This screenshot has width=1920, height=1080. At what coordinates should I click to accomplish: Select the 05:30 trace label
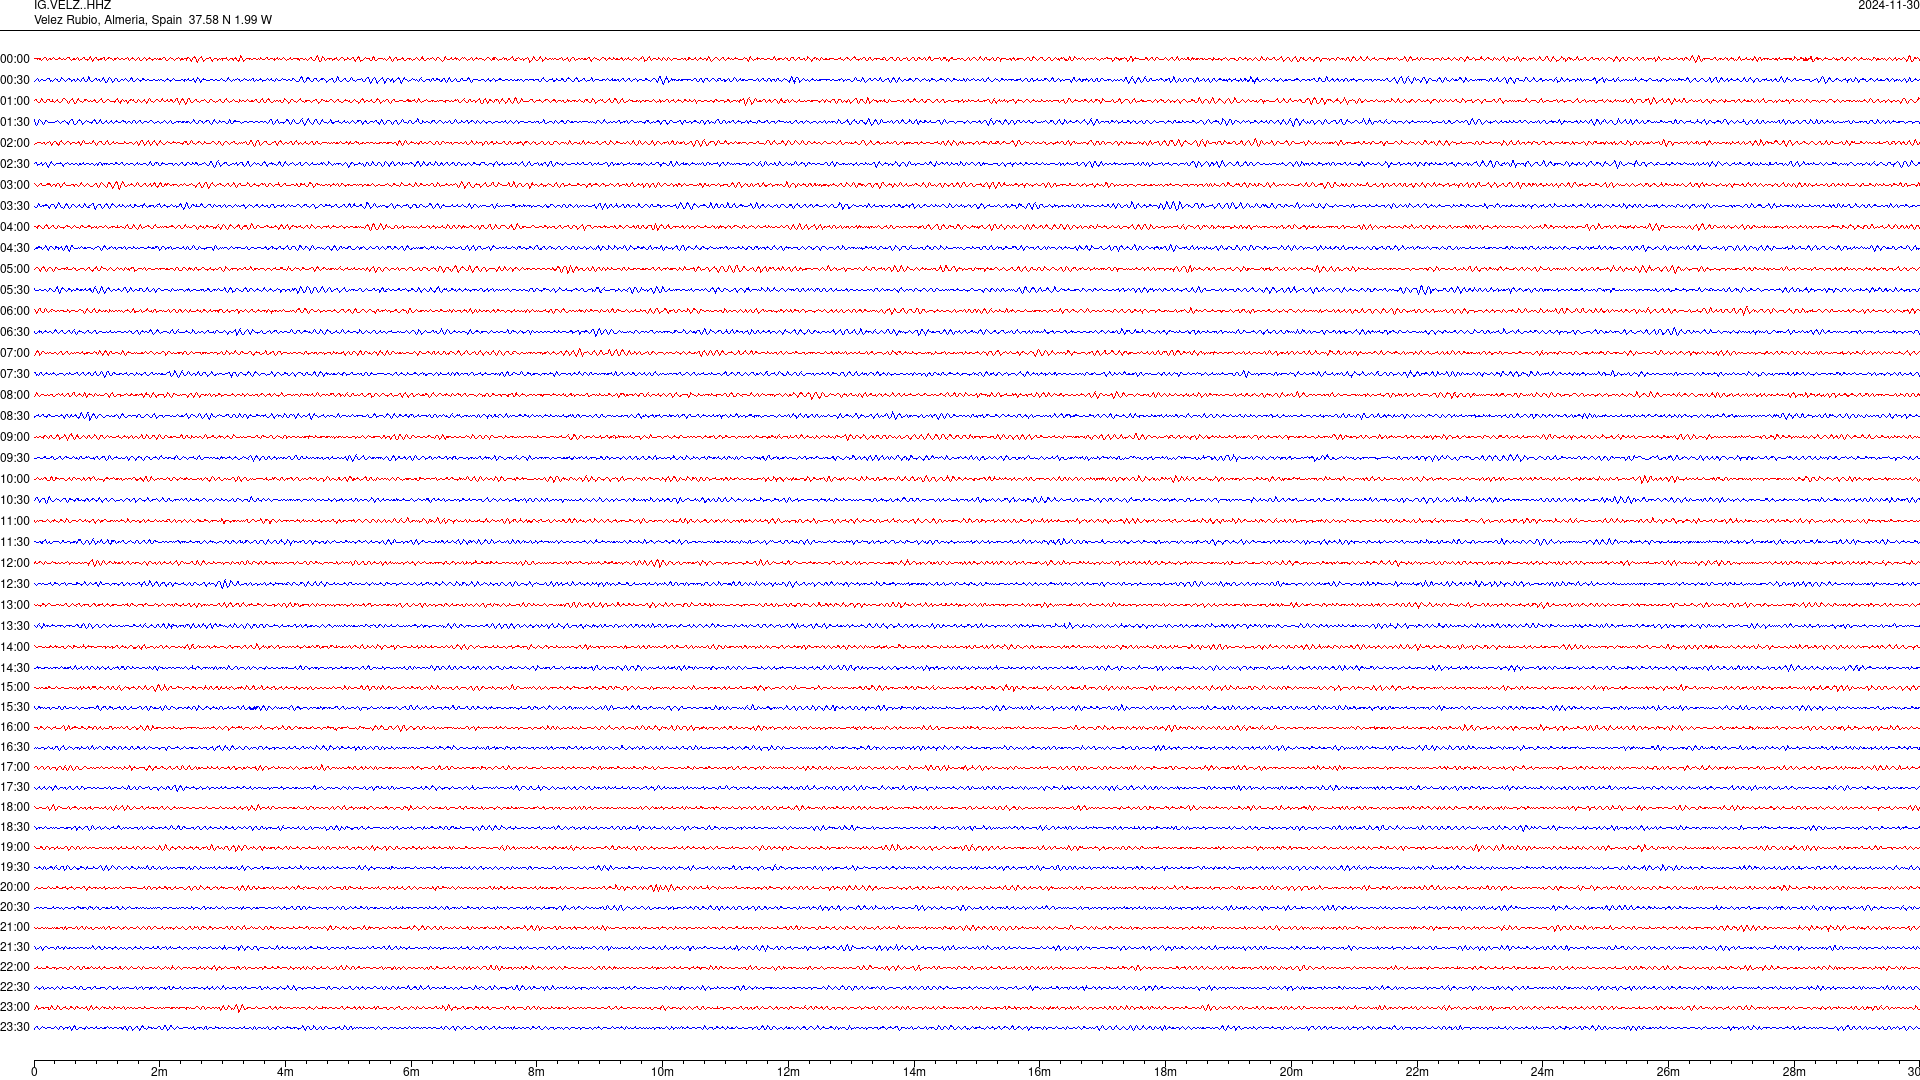point(15,290)
